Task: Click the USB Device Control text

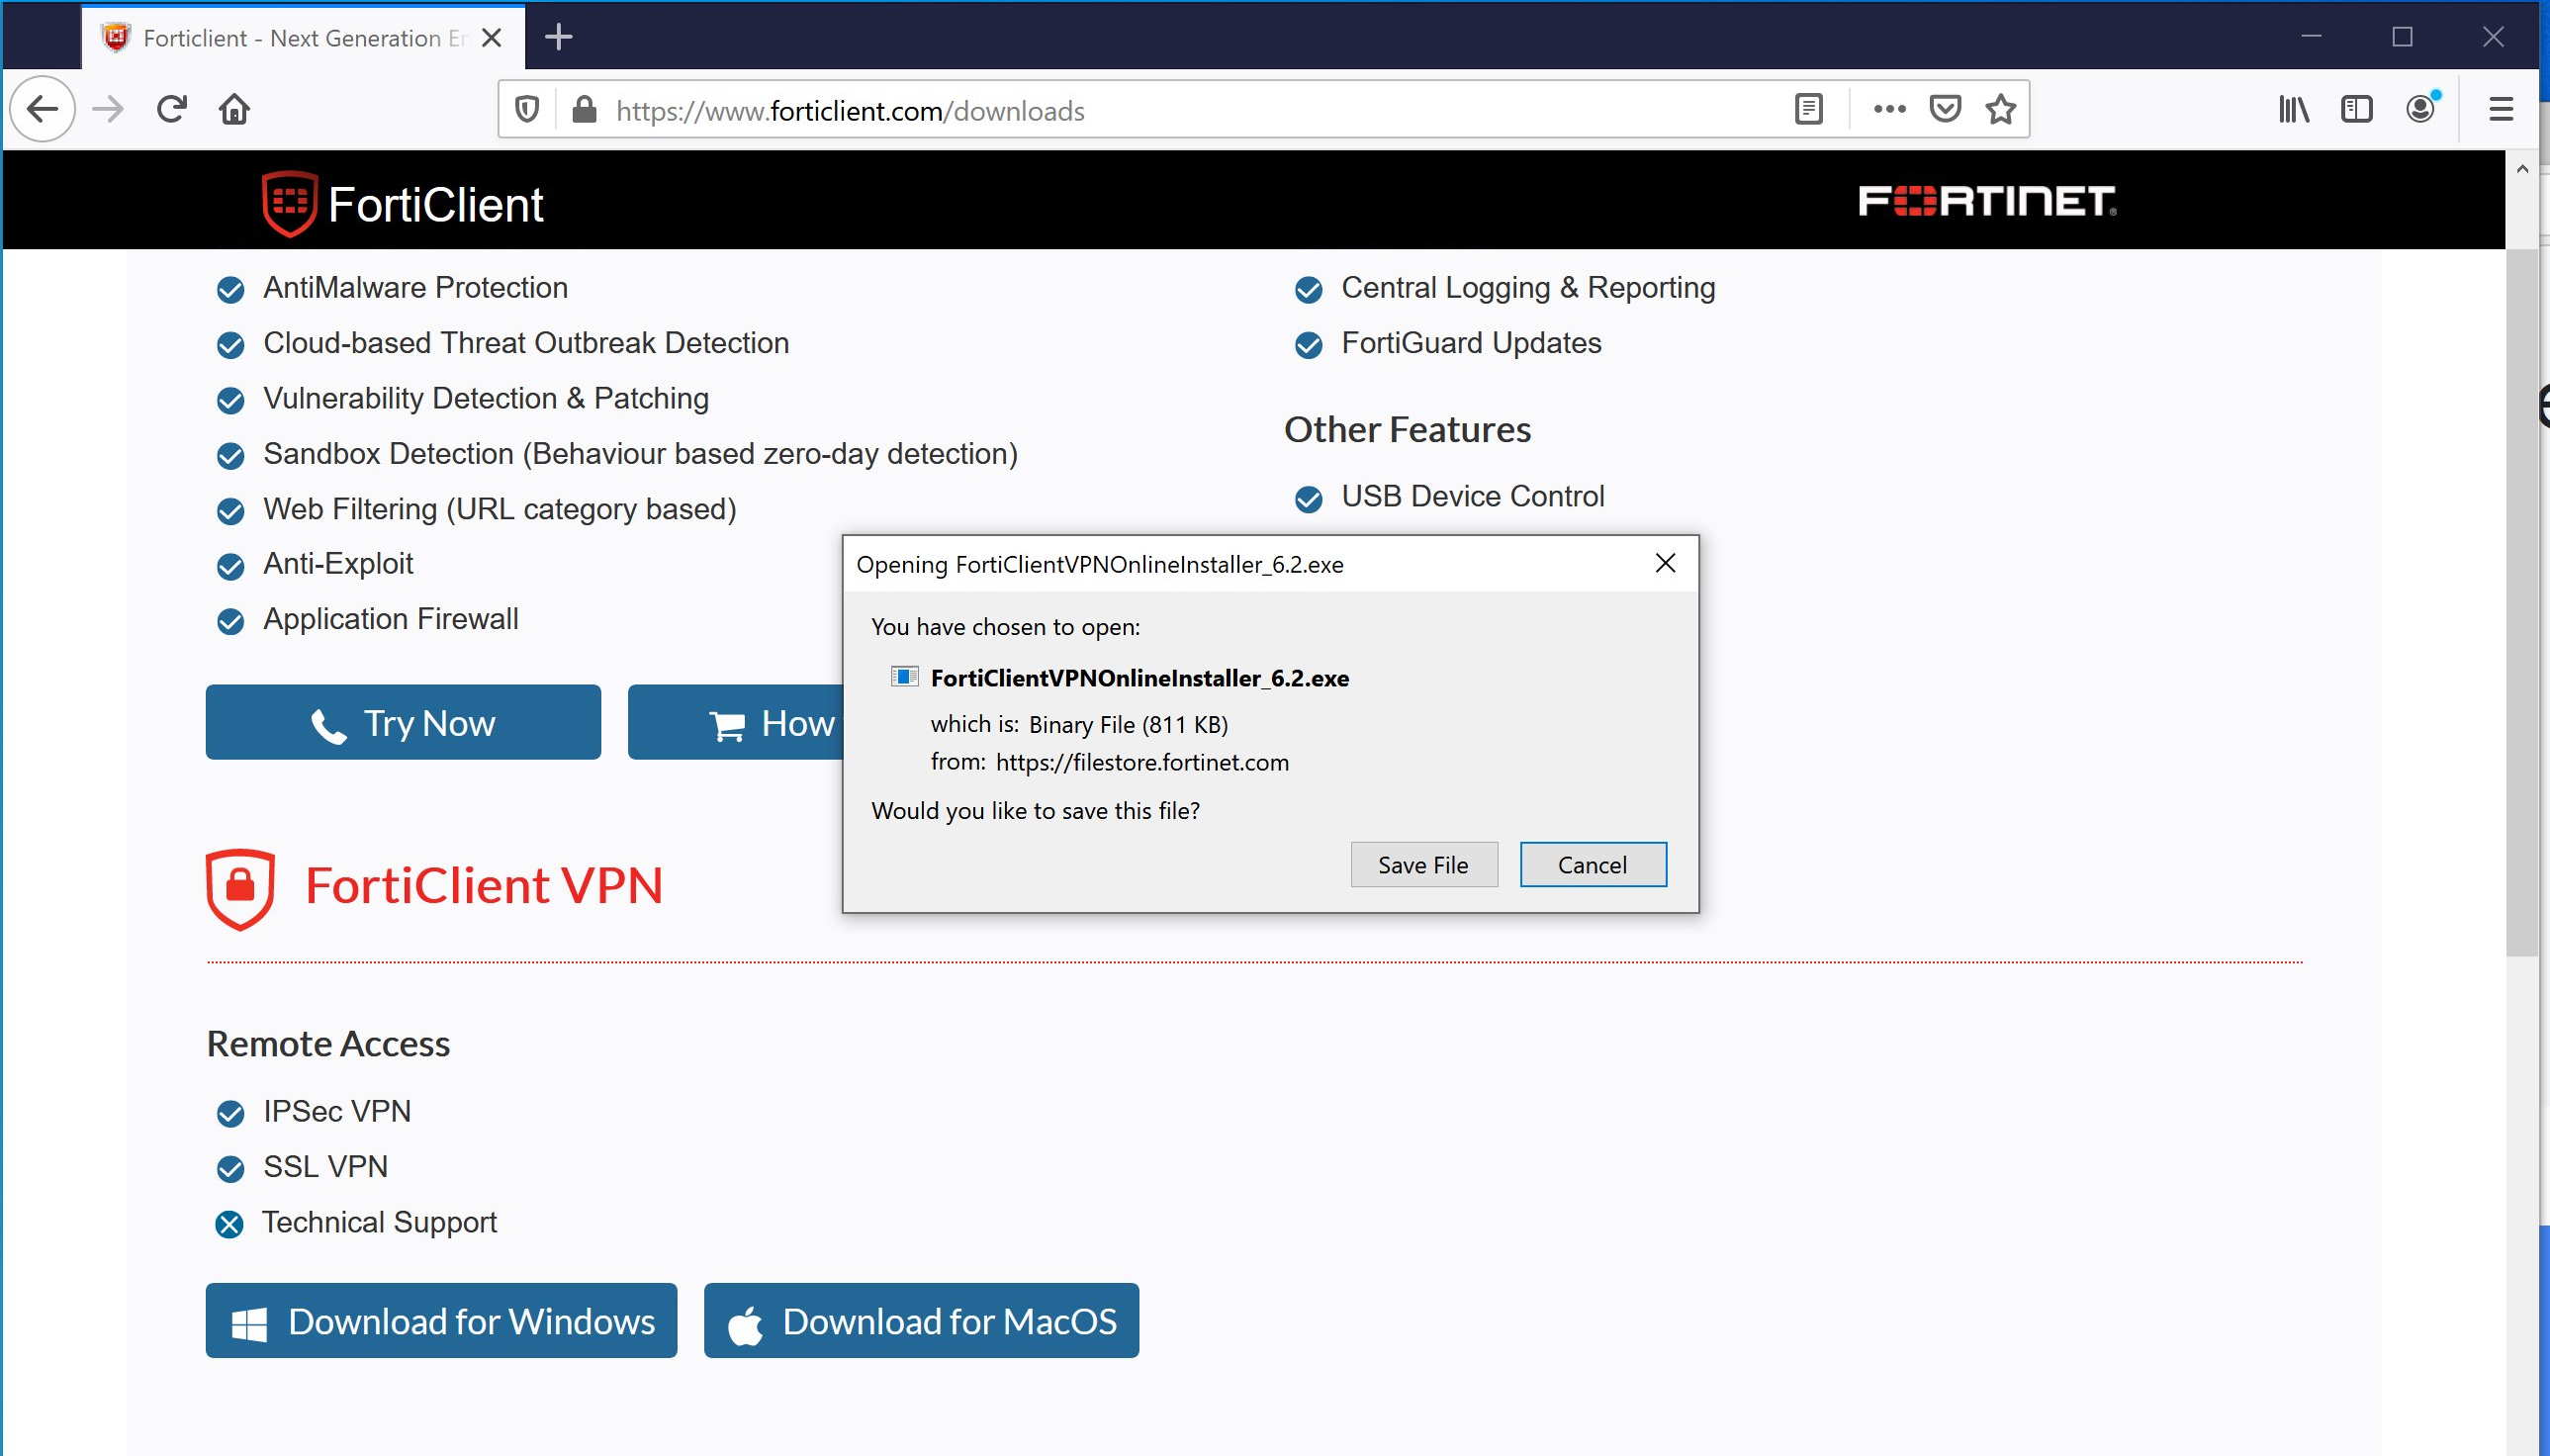Action: point(1472,496)
